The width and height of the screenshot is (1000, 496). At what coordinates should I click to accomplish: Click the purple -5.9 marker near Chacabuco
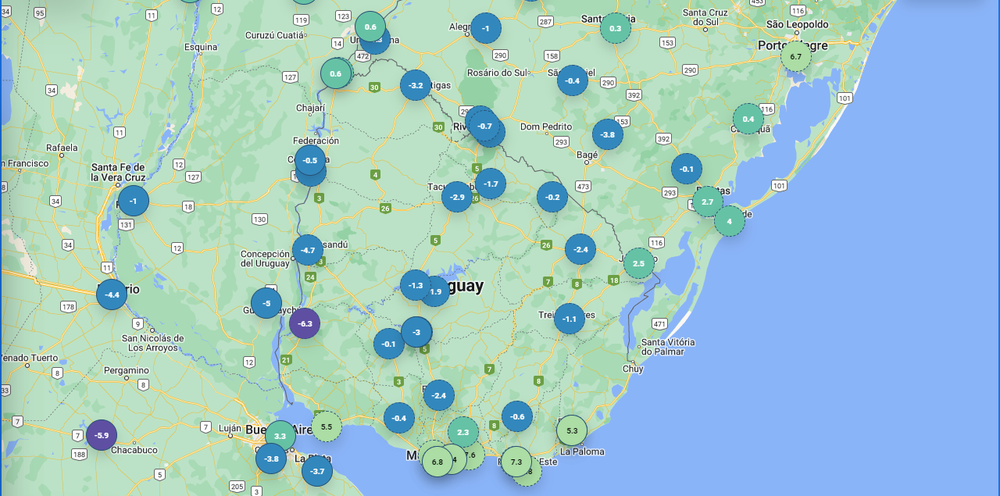tap(101, 435)
